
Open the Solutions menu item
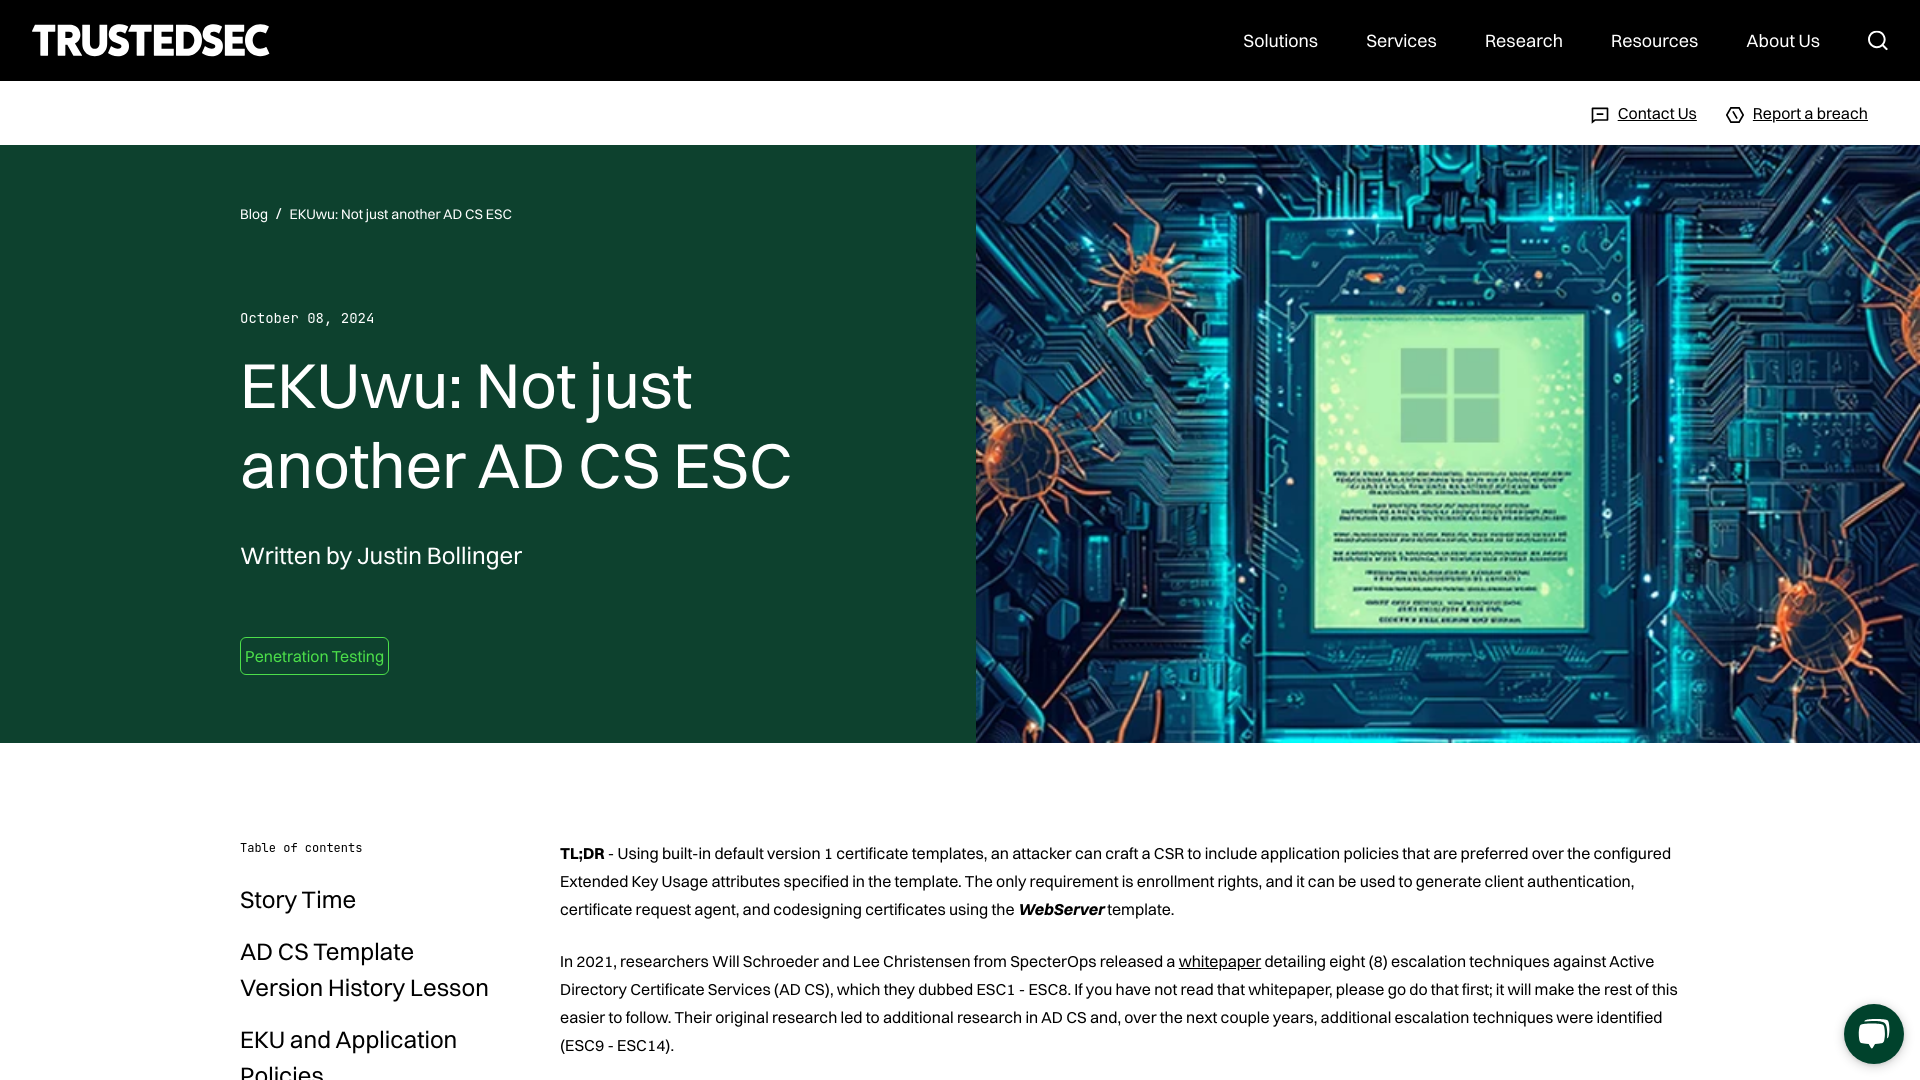[x=1279, y=40]
